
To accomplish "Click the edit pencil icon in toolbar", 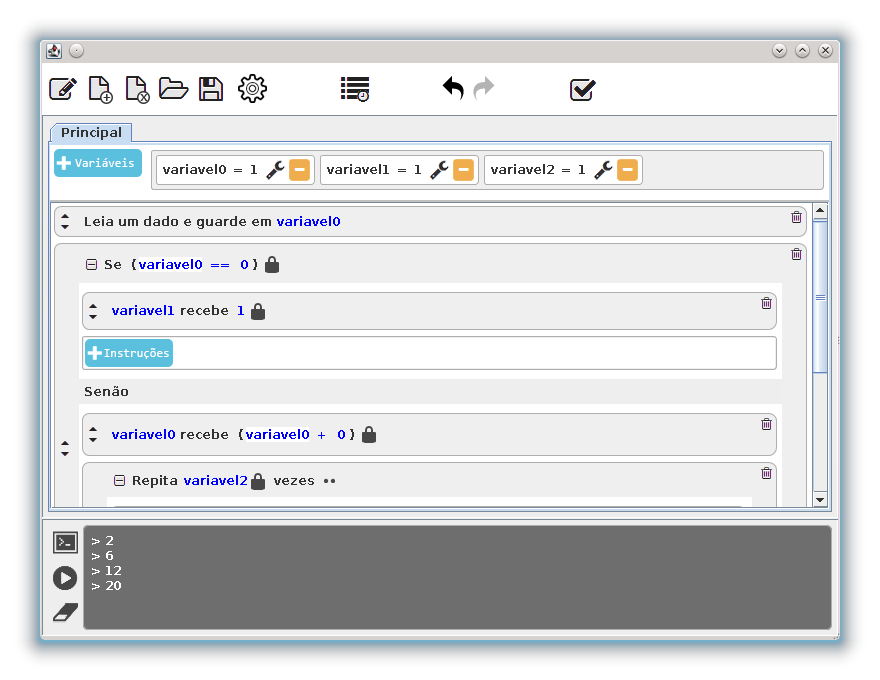I will pos(63,89).
